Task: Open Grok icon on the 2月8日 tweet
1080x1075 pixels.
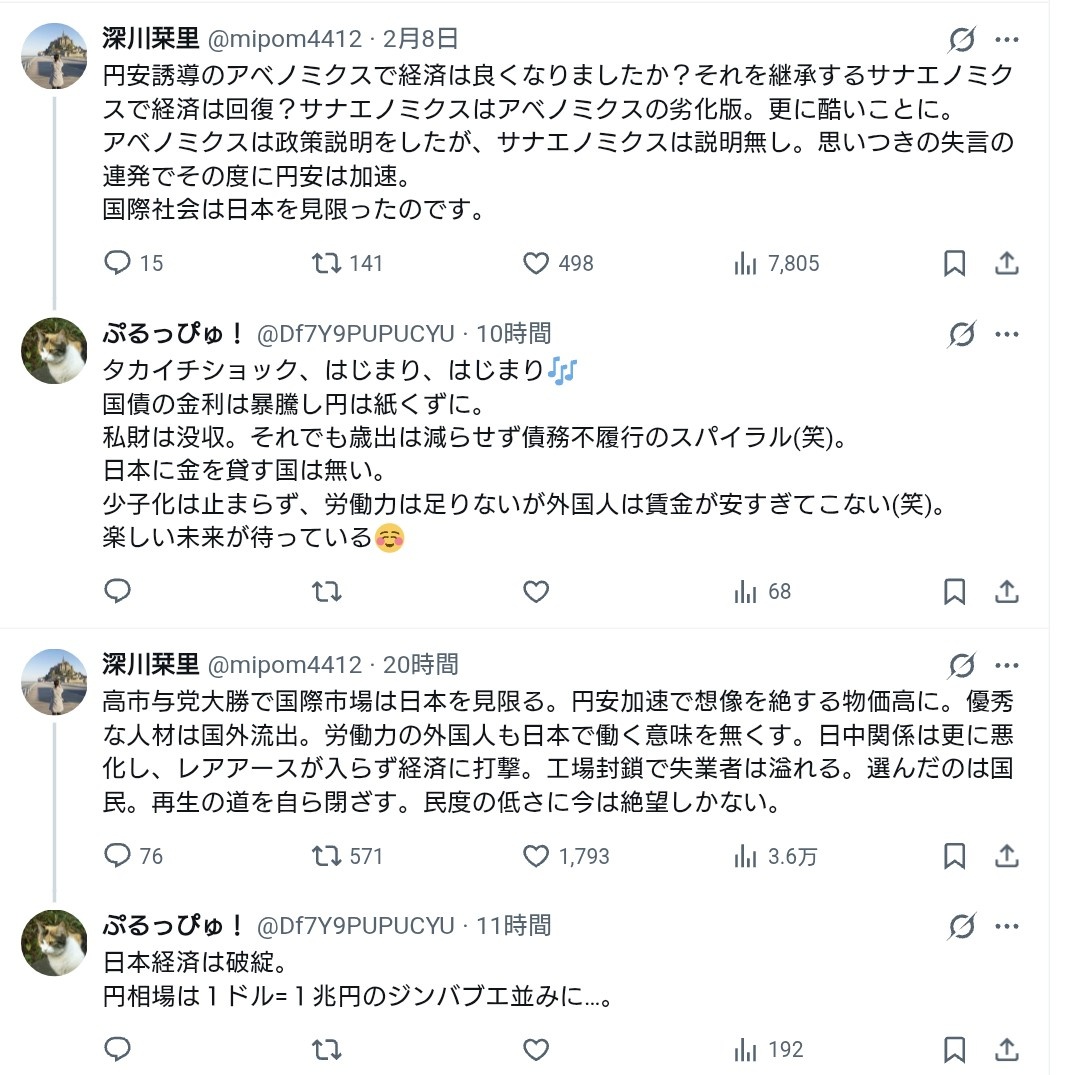Action: [962, 40]
